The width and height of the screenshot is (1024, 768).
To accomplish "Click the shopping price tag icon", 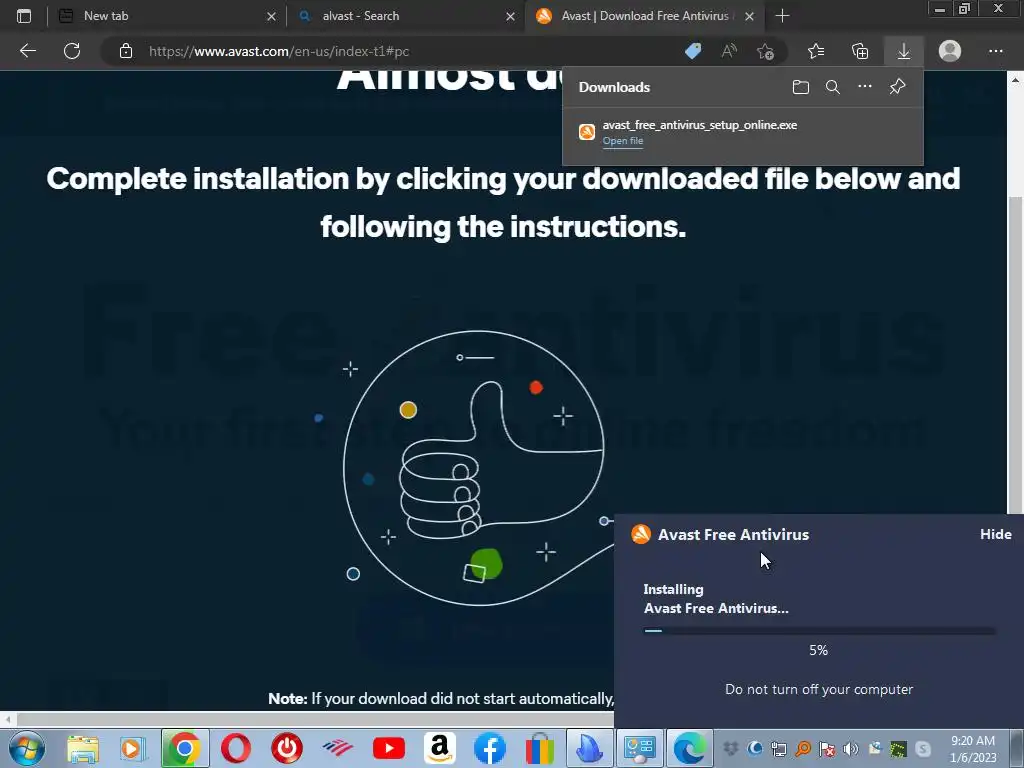I will tap(693, 51).
